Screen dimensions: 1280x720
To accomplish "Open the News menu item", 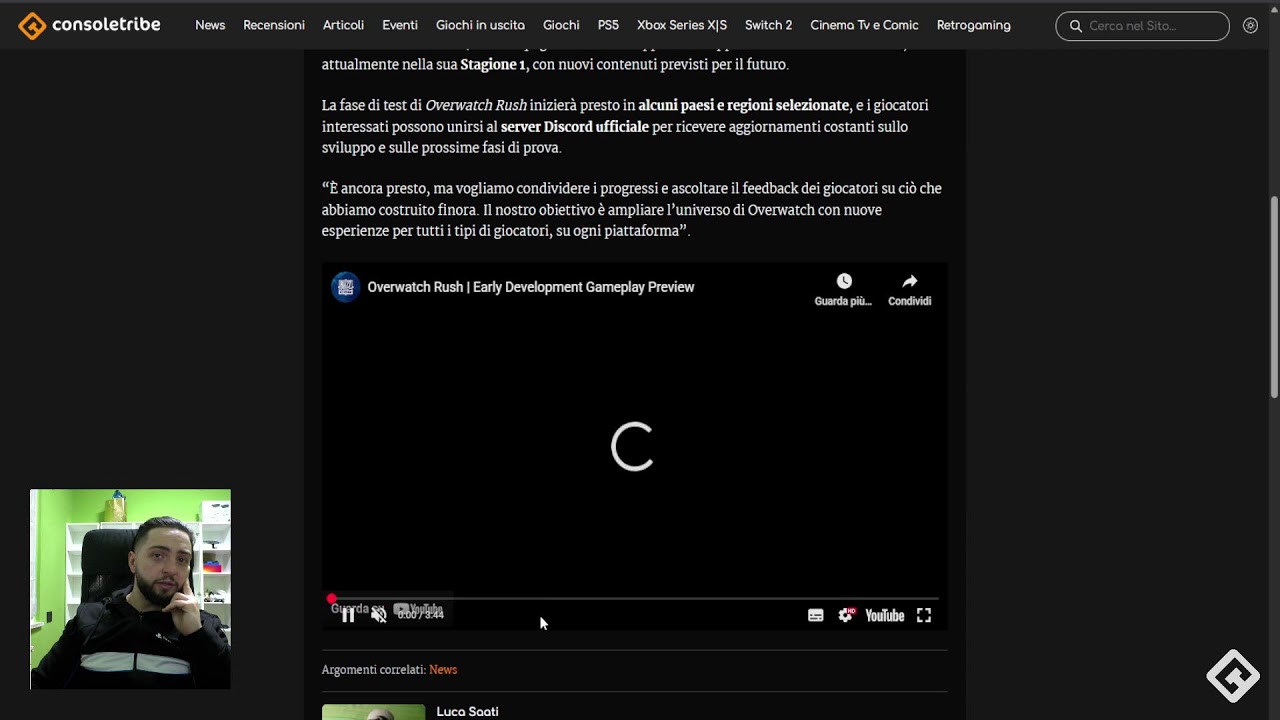I will (x=210, y=25).
